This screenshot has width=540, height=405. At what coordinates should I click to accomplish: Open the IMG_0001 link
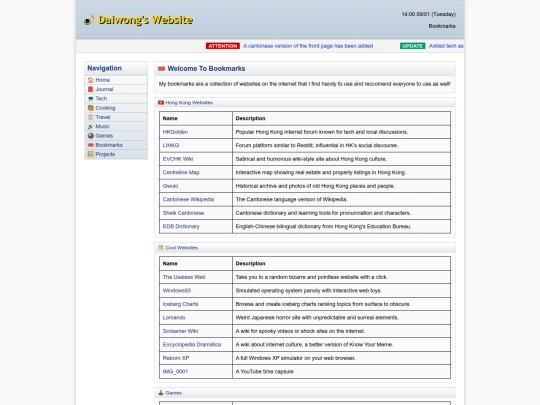(x=175, y=372)
